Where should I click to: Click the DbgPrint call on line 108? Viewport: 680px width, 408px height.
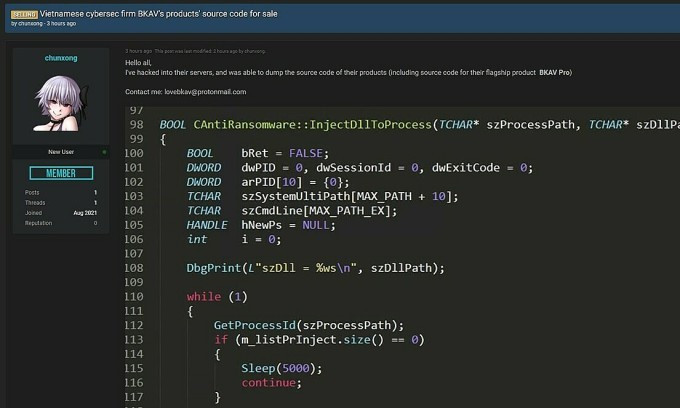click(315, 268)
